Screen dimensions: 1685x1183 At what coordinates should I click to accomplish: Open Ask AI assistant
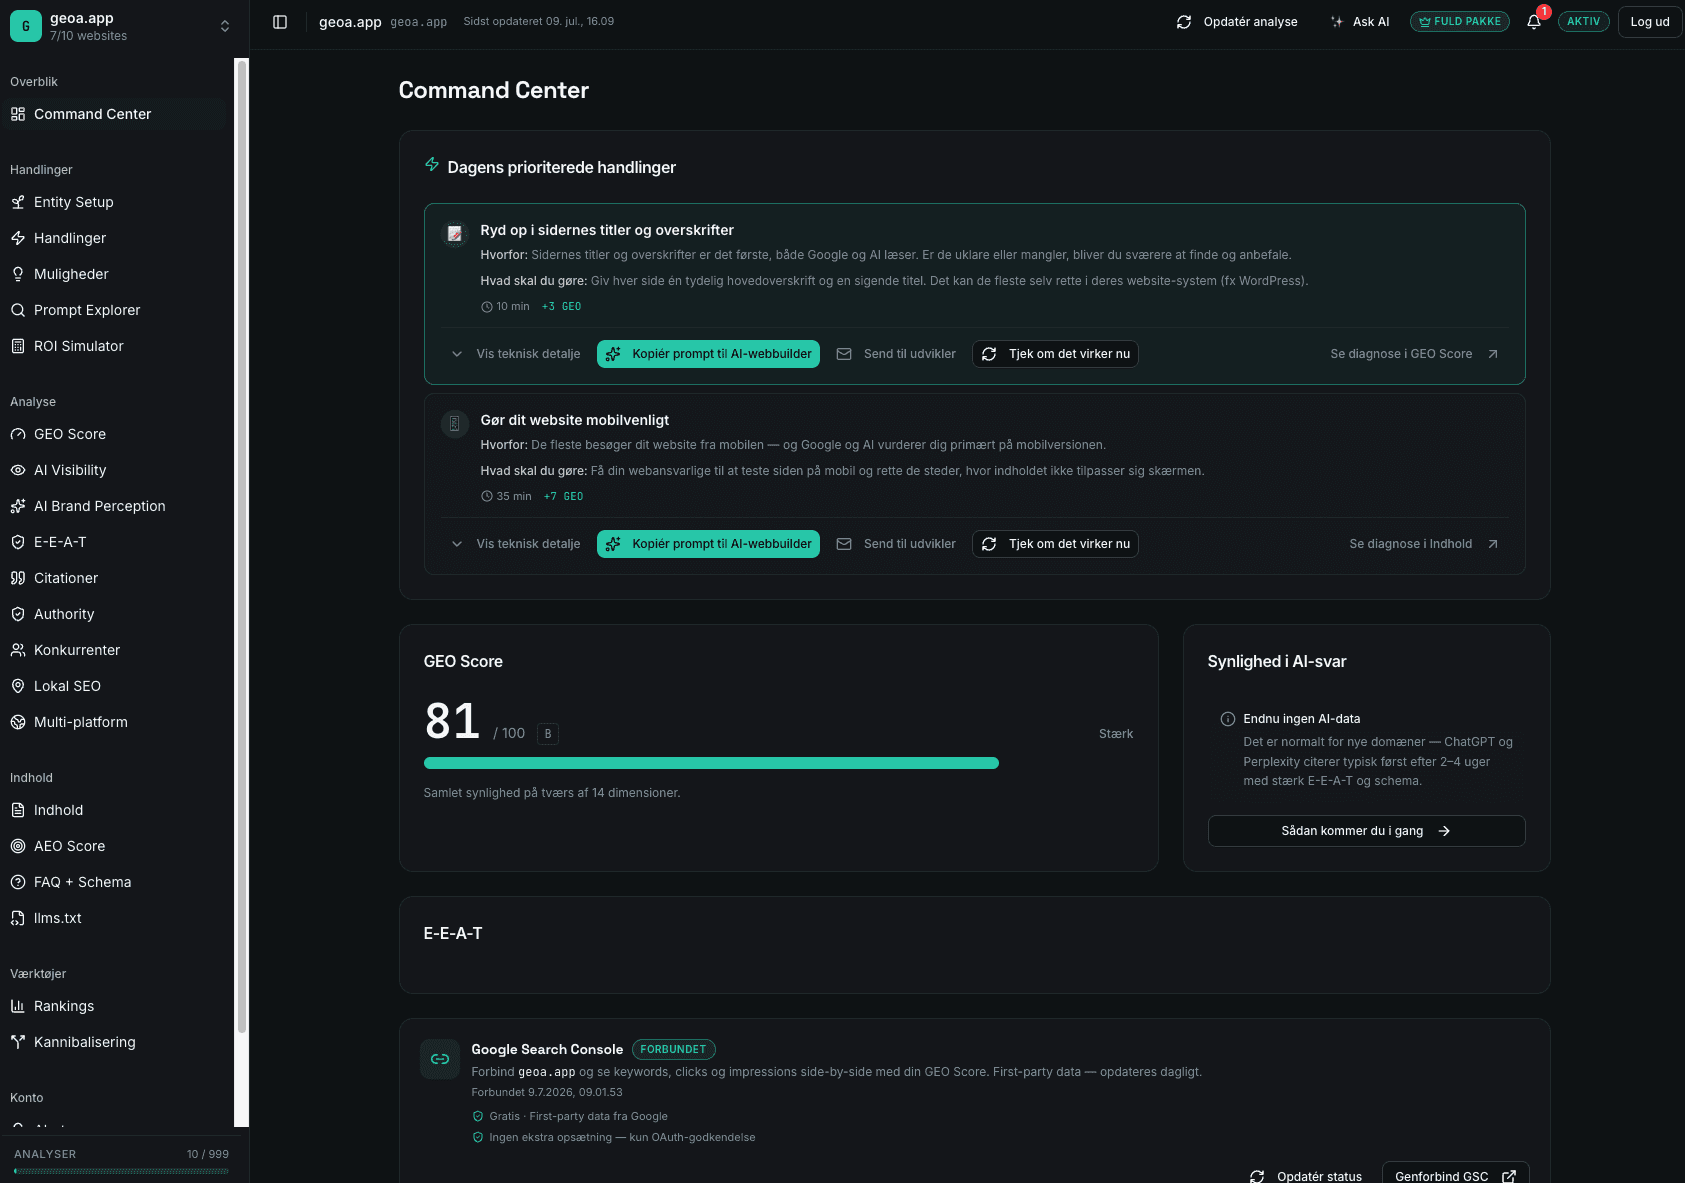point(1360,22)
